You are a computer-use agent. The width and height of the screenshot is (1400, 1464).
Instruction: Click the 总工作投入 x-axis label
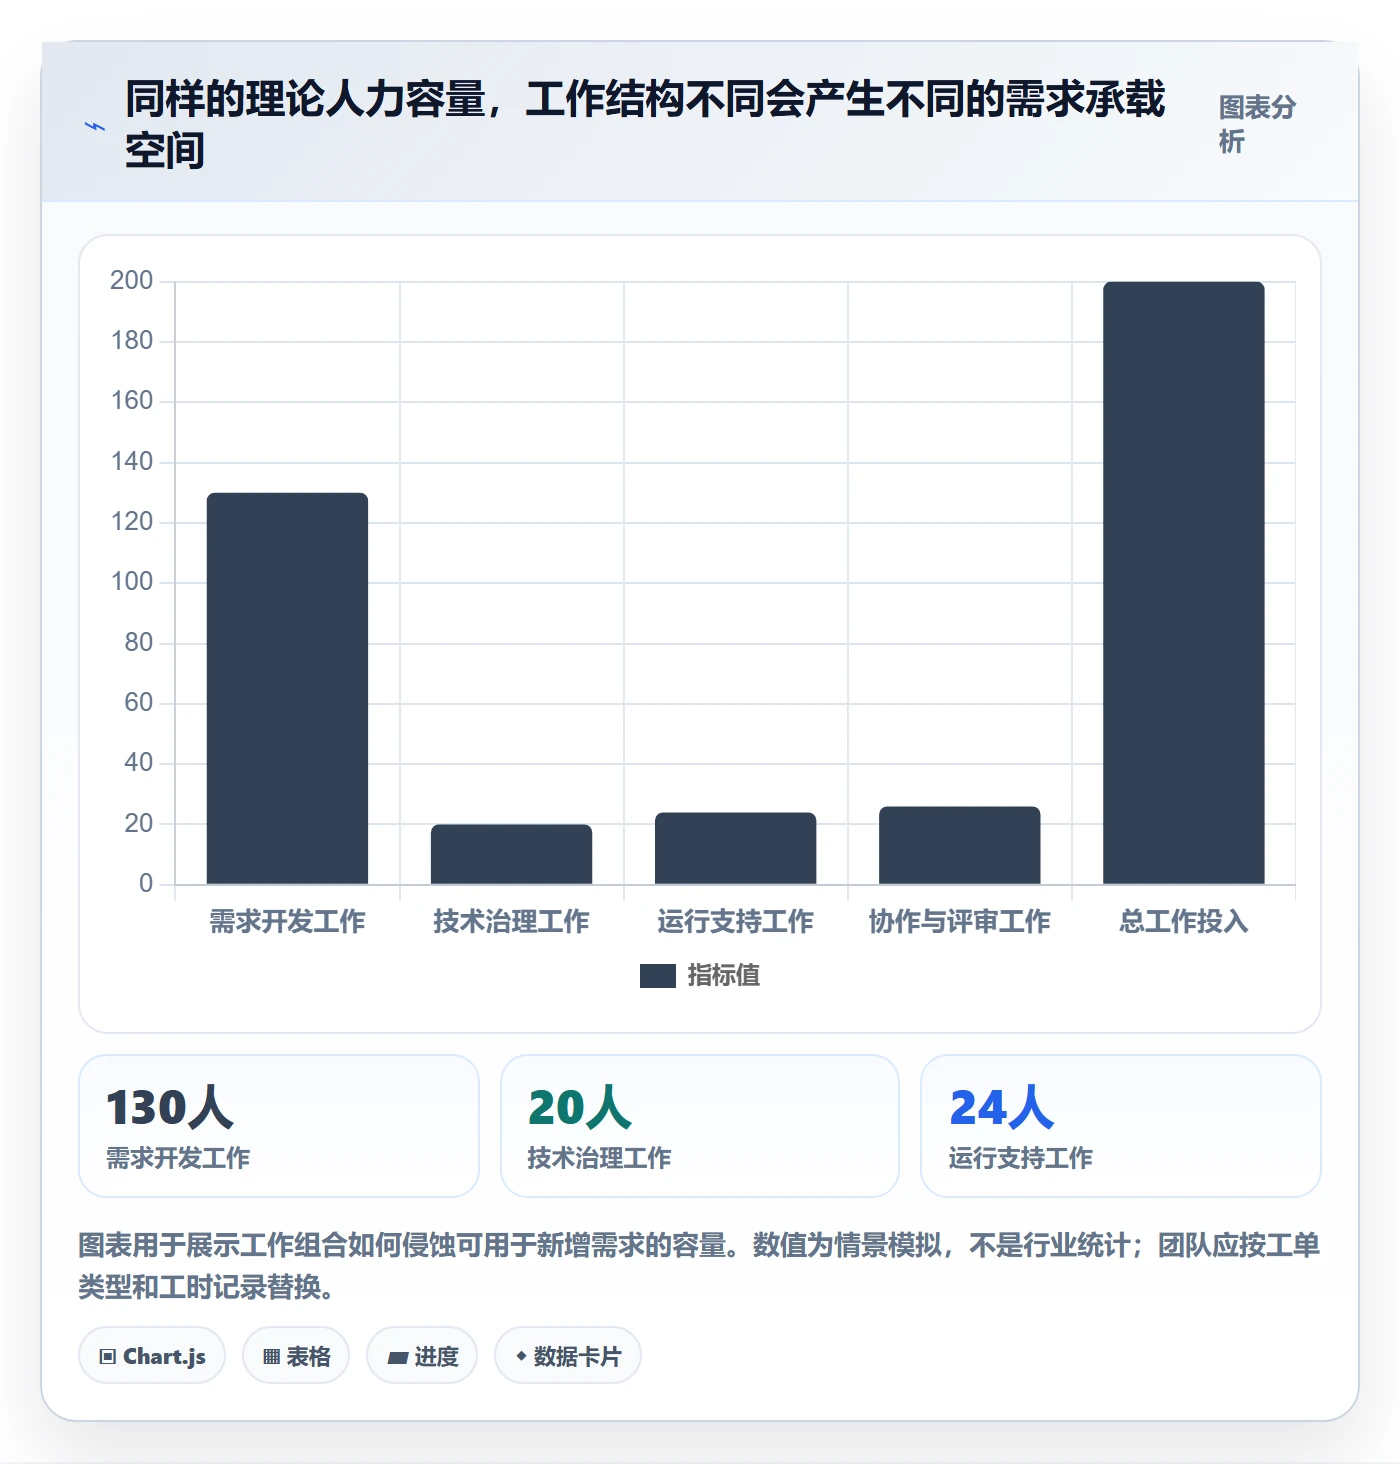point(1183,921)
